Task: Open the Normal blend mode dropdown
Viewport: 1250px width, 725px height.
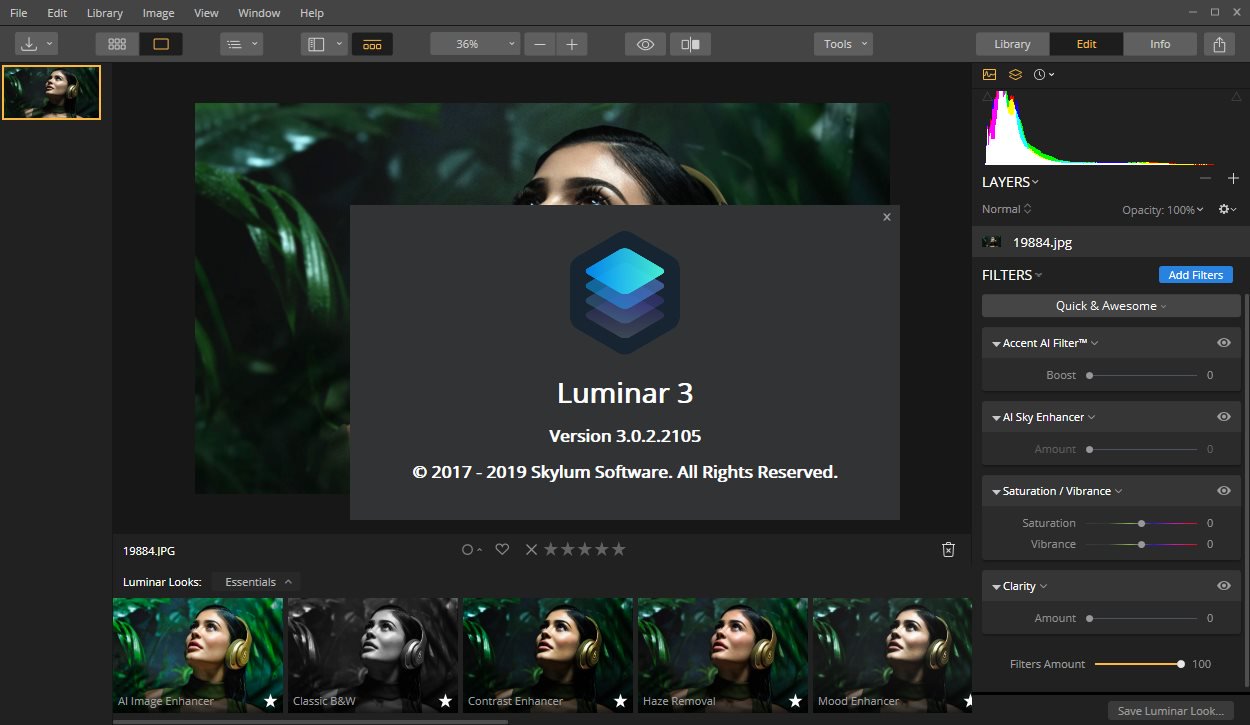Action: pos(1006,209)
